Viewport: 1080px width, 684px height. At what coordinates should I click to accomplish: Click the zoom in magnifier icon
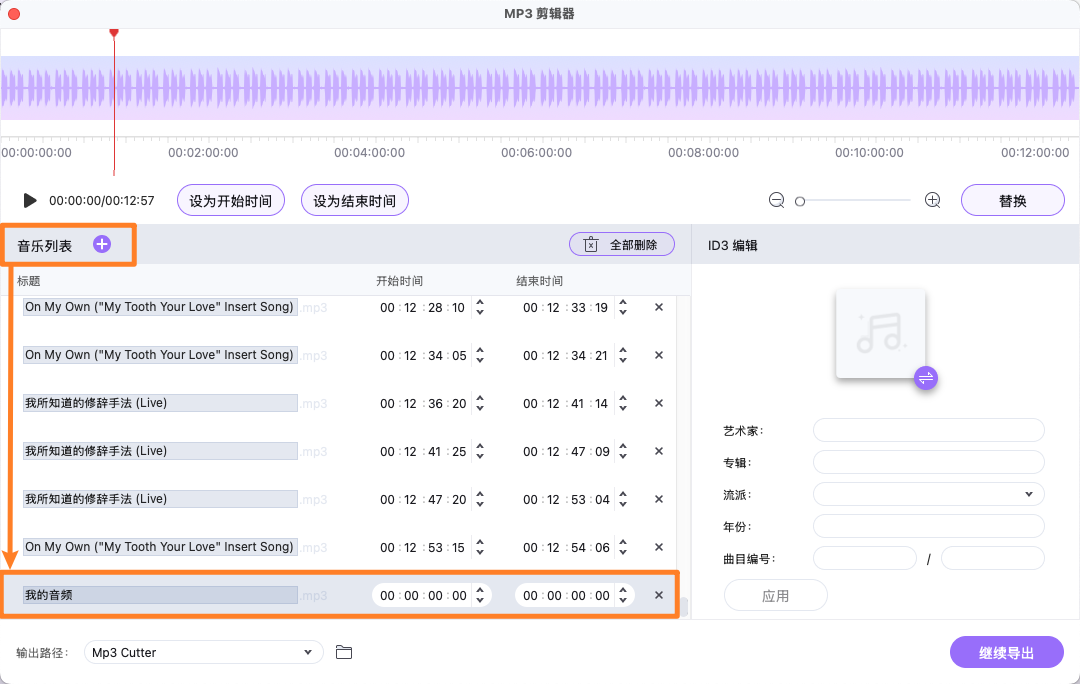932,199
